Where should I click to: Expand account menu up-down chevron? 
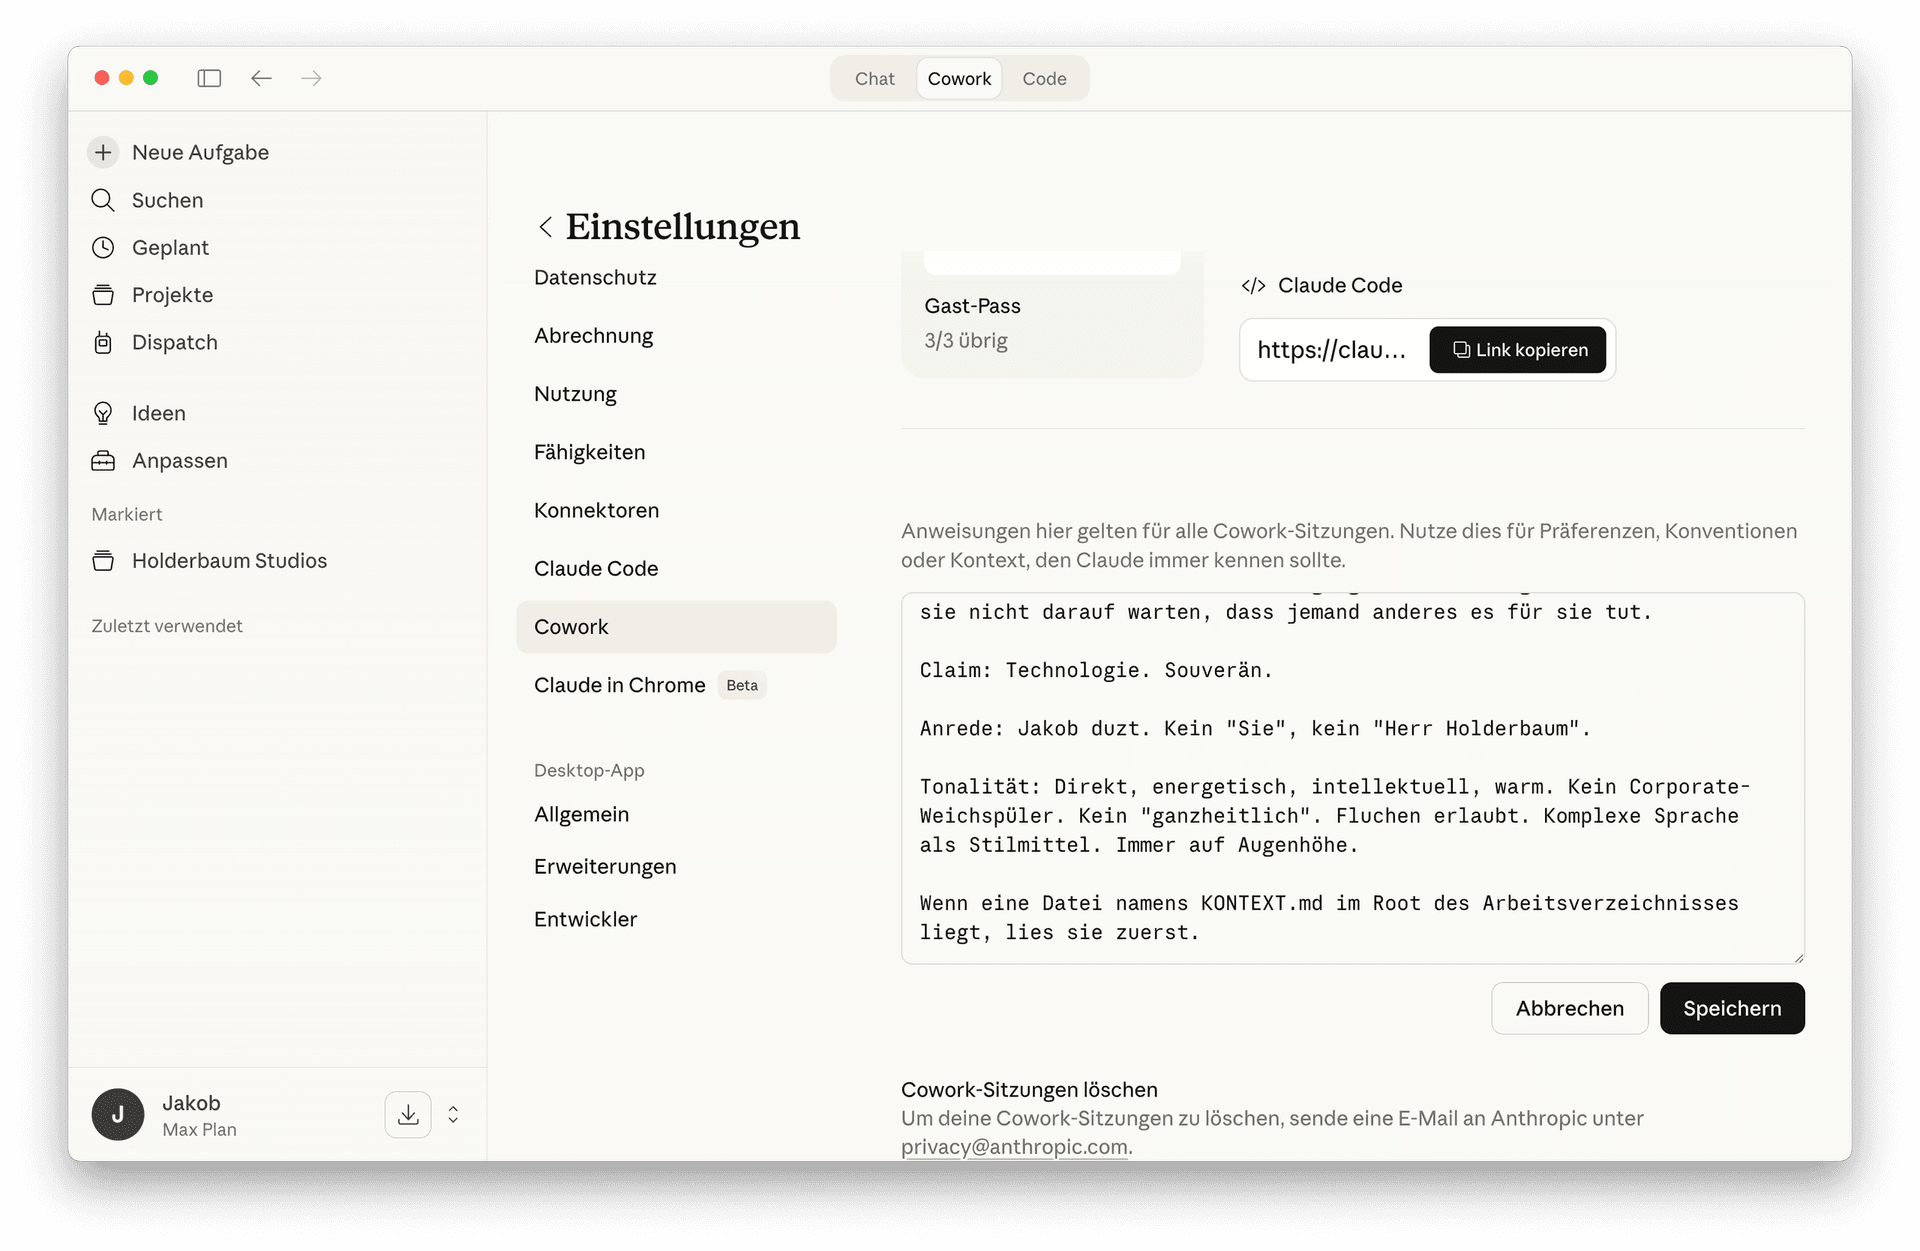(x=453, y=1115)
